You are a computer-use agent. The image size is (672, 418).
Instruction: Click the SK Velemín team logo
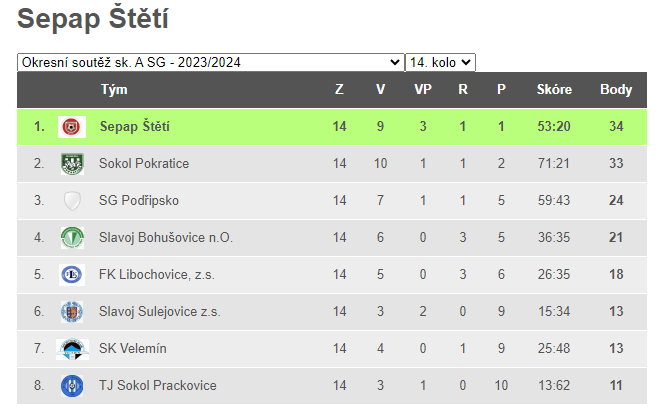pos(72,349)
